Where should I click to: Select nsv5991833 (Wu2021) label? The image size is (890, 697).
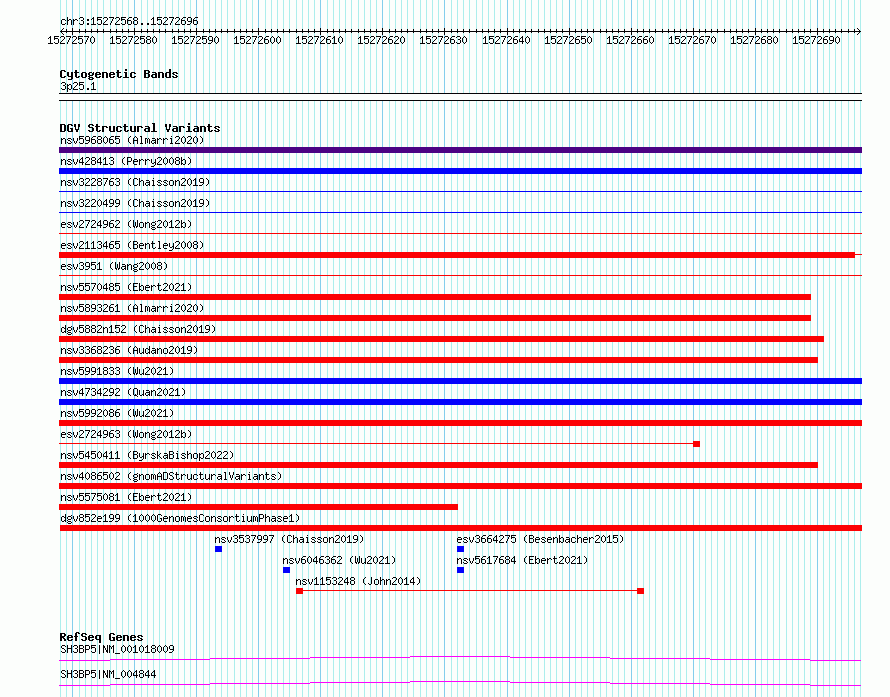(x=117, y=371)
